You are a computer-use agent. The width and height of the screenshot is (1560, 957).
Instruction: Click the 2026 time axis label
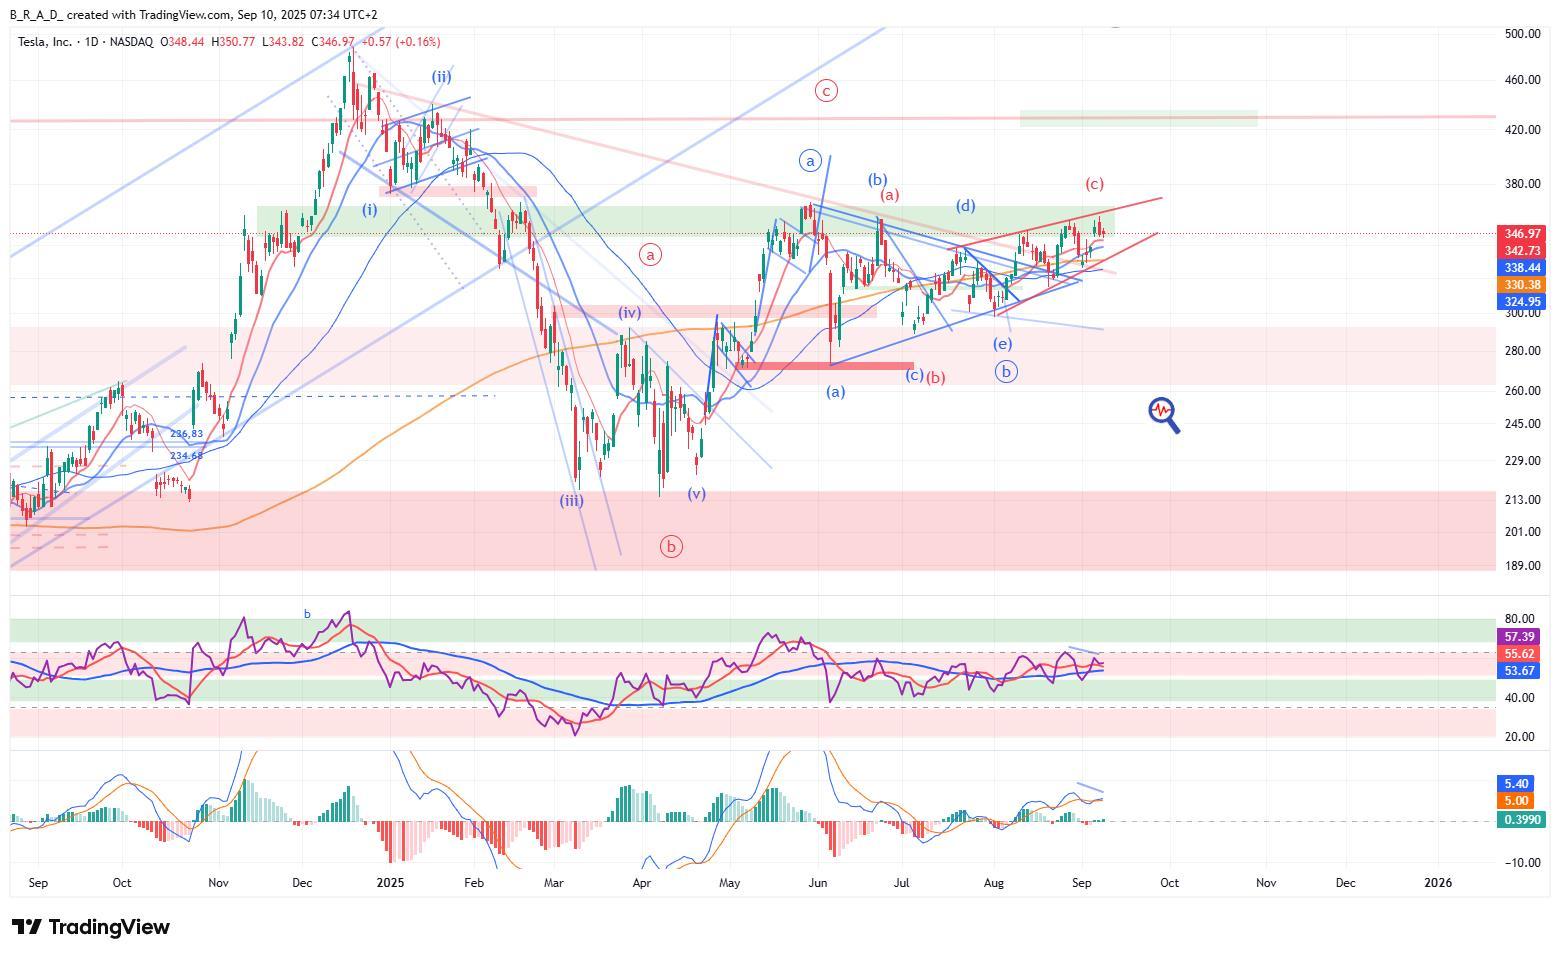[x=1438, y=883]
